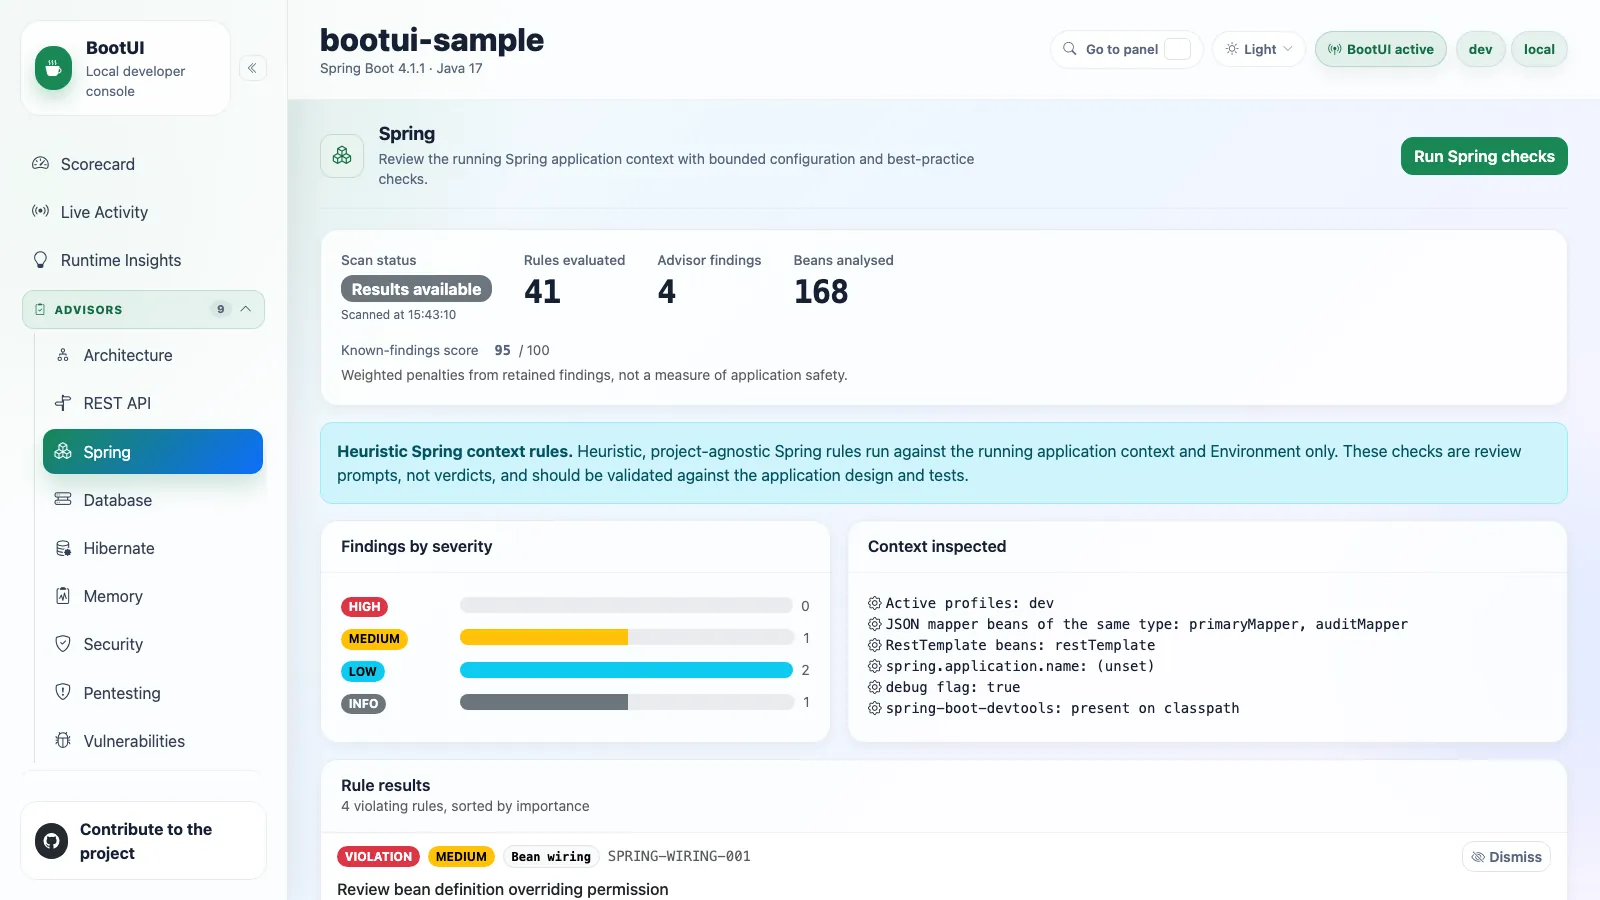1600x900 pixels.
Task: Click the advisors count badge 9
Action: (221, 309)
